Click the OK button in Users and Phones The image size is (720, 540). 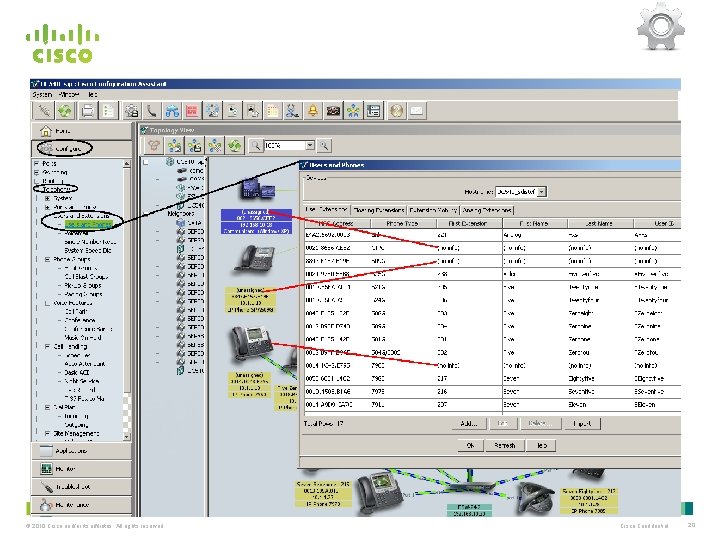(x=471, y=445)
